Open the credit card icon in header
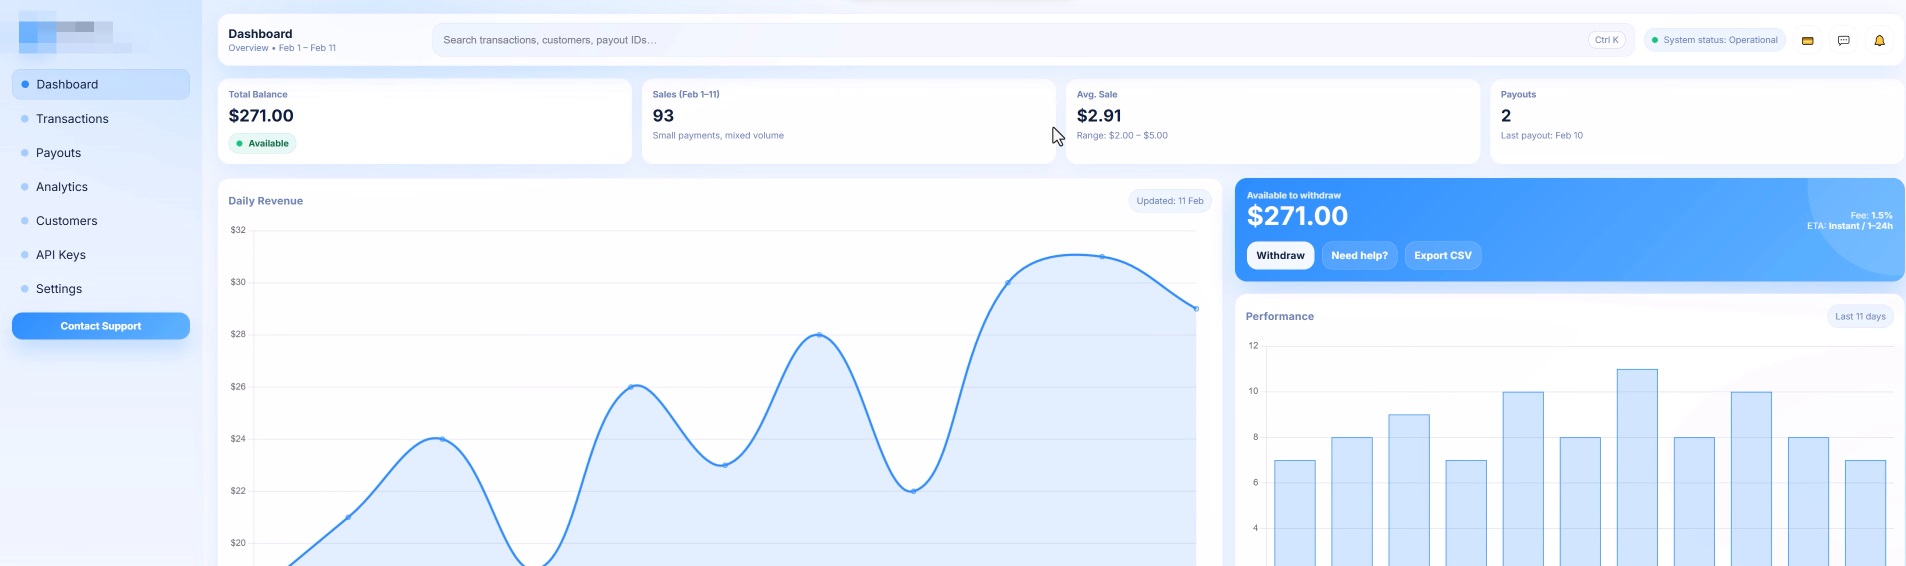This screenshot has width=1906, height=566. [x=1807, y=41]
